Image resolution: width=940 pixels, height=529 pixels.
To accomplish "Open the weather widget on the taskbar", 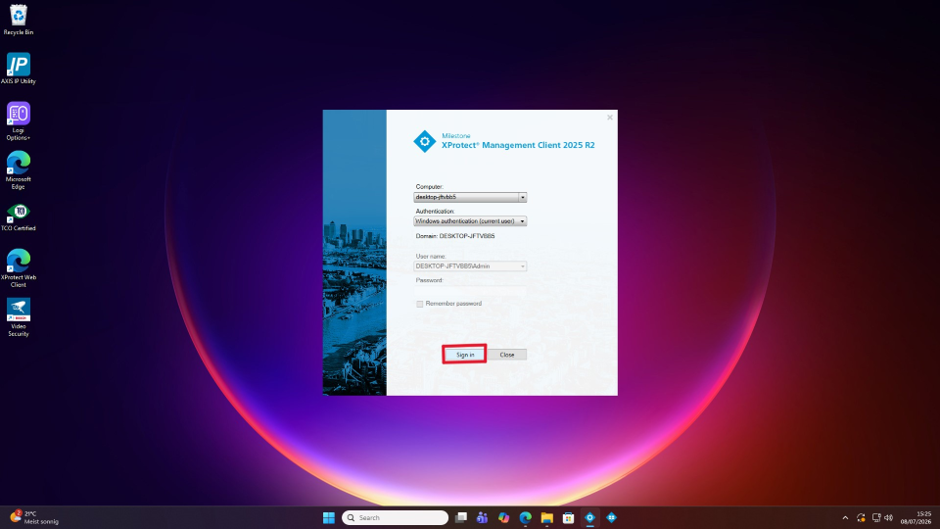I will [35, 518].
